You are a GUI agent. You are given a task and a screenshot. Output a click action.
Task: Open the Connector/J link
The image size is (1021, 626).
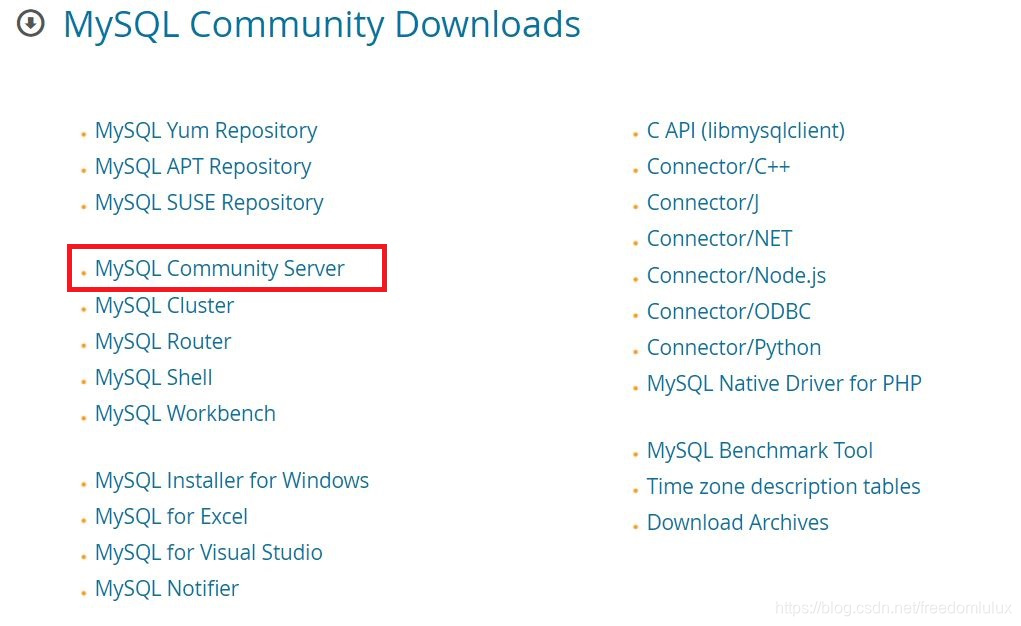[x=703, y=203]
